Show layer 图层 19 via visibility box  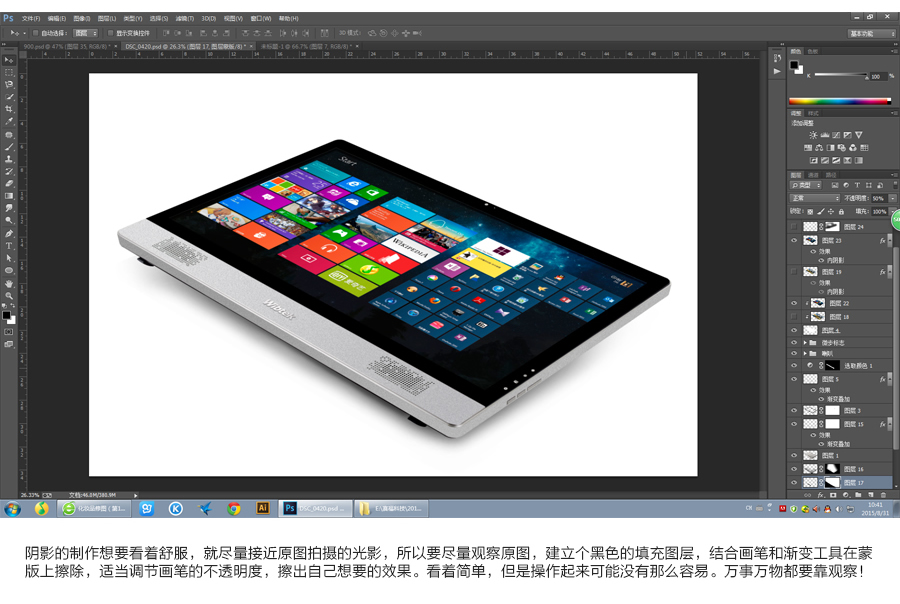tap(794, 272)
